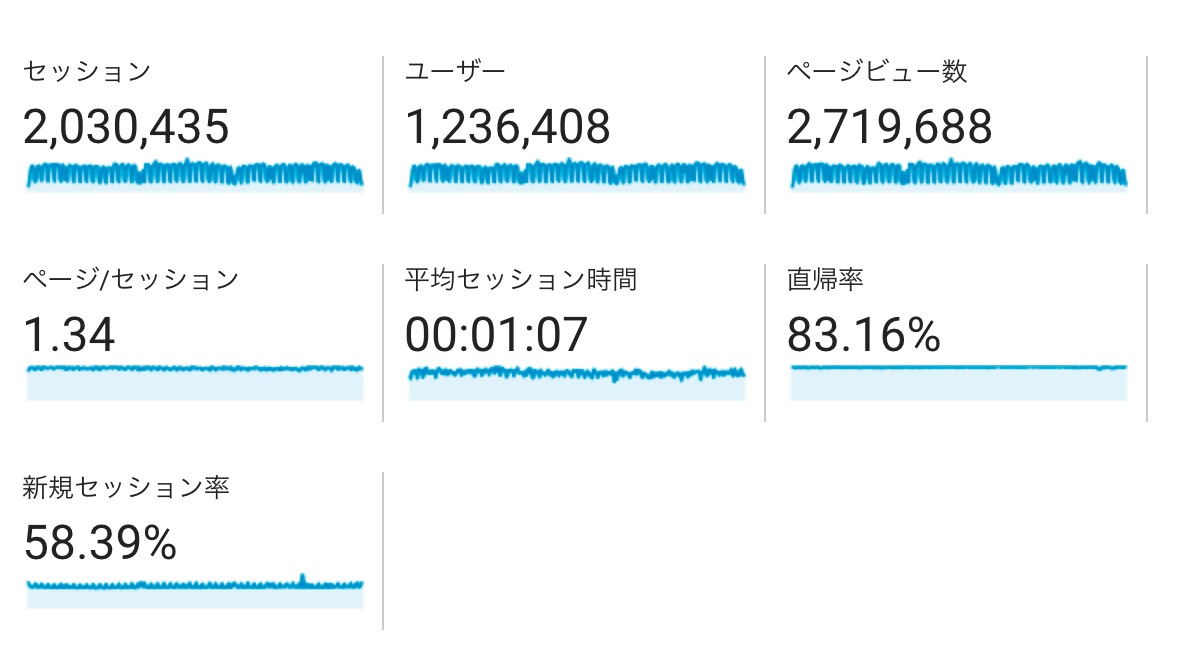Open the 直帰率 sparkline chart
Image resolution: width=1204 pixels, height=656 pixels.
(958, 383)
